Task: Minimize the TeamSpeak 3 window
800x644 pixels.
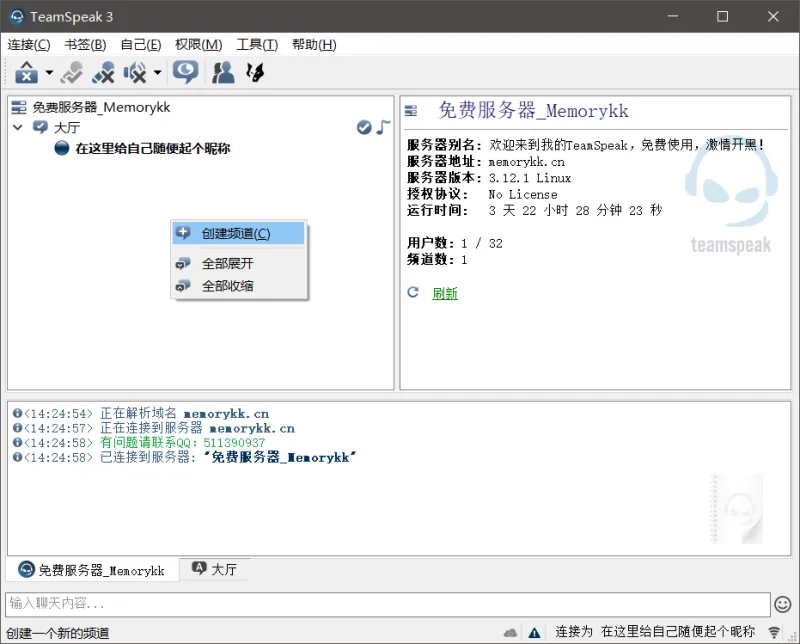Action: [x=673, y=16]
